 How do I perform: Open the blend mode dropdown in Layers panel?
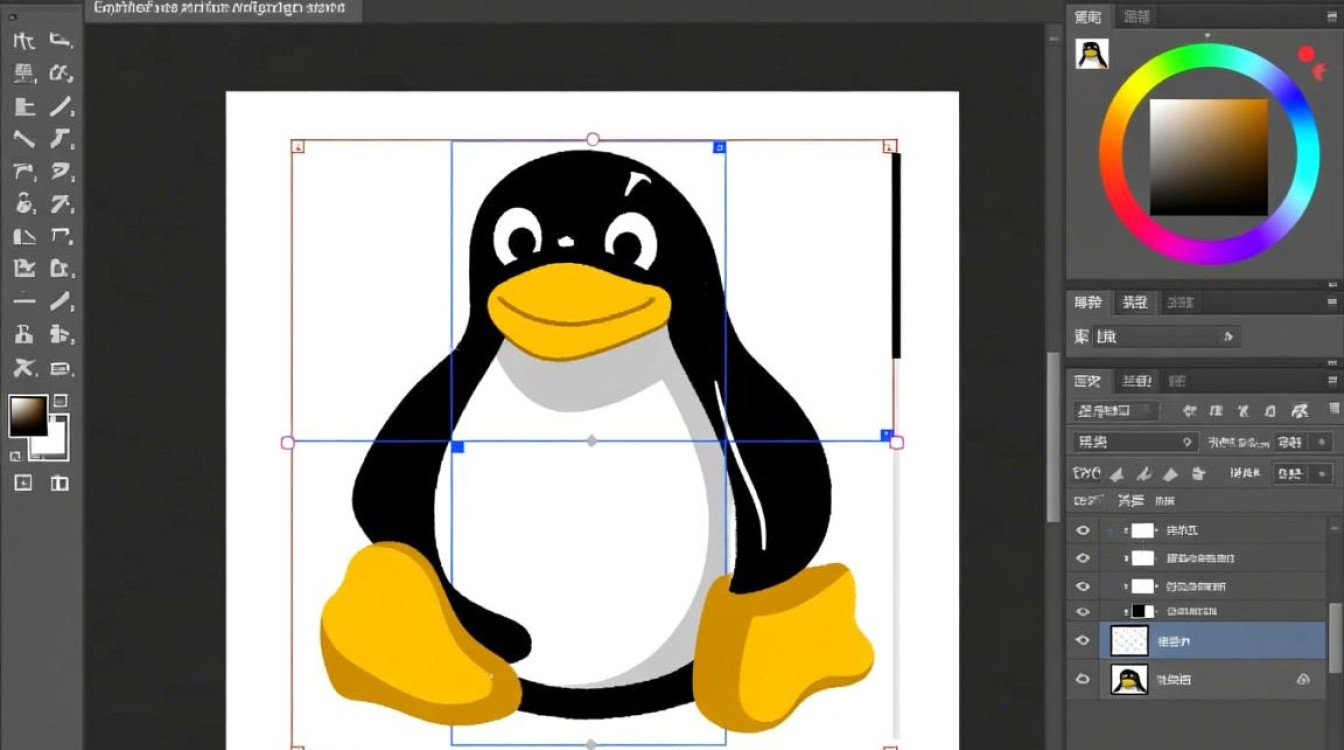(1135, 441)
